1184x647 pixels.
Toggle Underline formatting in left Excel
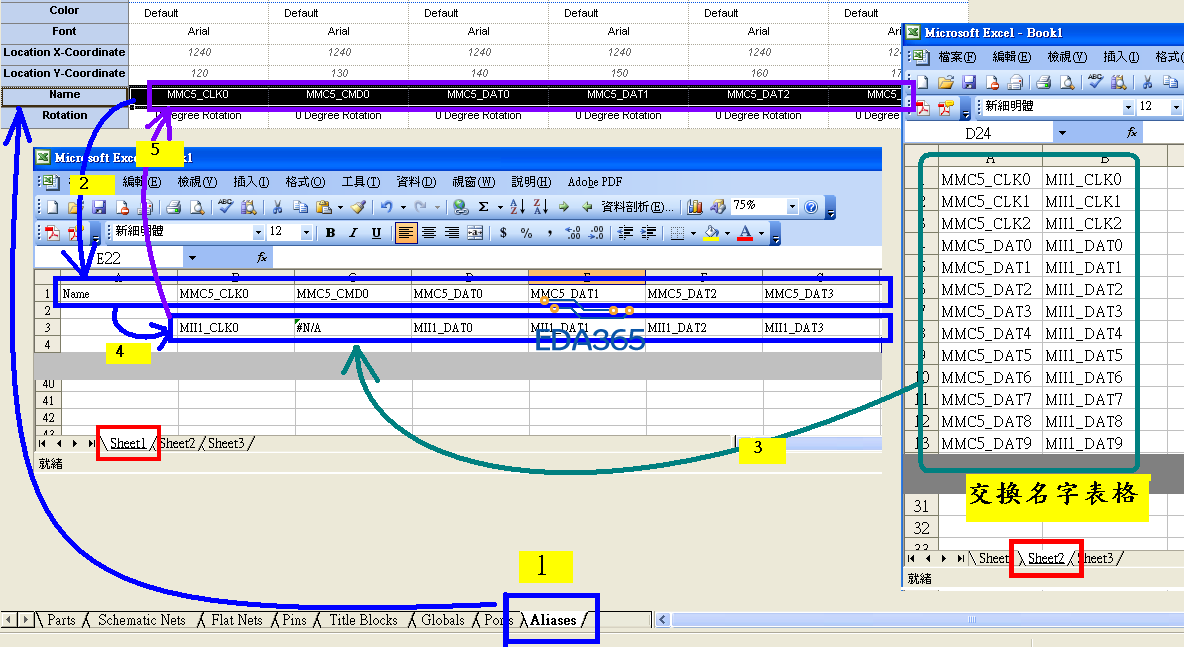(x=376, y=233)
